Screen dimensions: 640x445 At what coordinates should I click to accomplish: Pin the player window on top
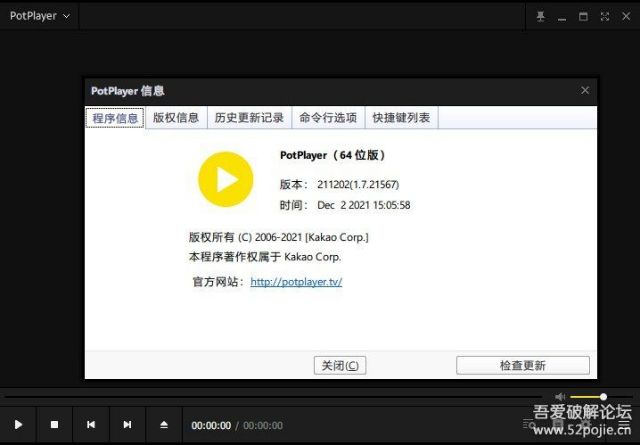(540, 16)
